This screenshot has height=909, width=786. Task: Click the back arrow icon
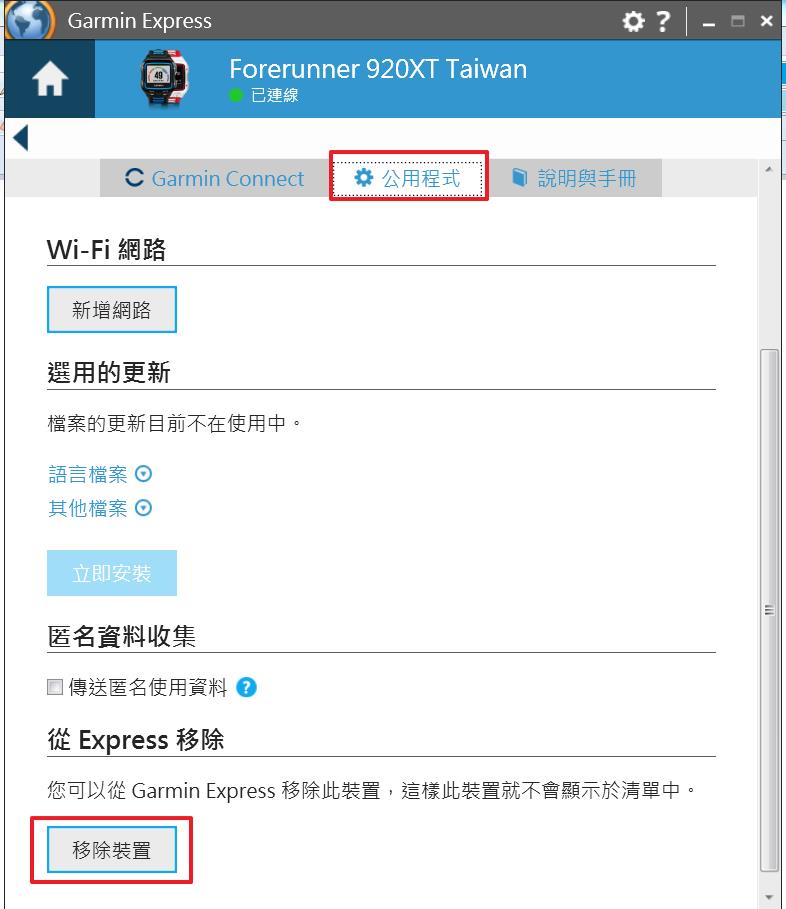click(x=21, y=138)
